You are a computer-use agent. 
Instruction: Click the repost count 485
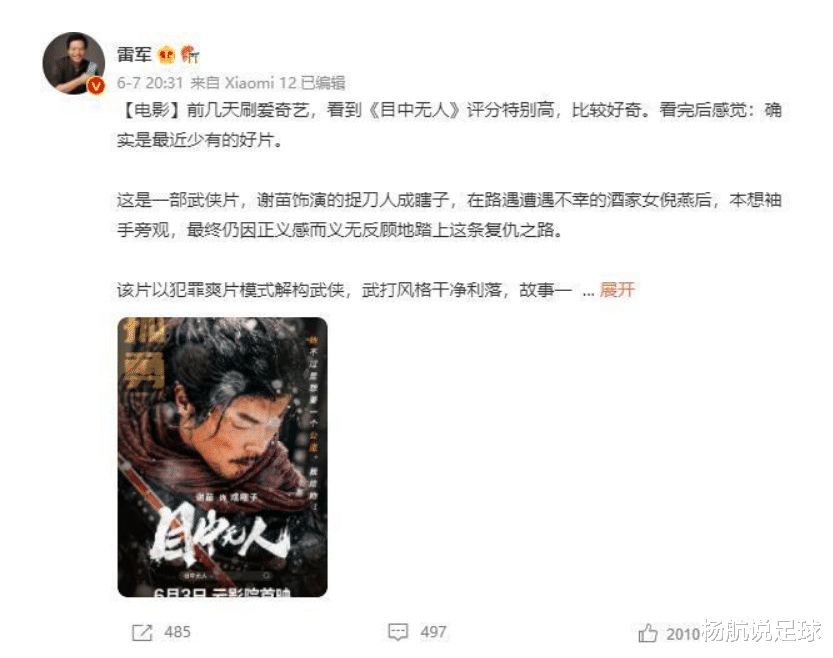(x=177, y=632)
